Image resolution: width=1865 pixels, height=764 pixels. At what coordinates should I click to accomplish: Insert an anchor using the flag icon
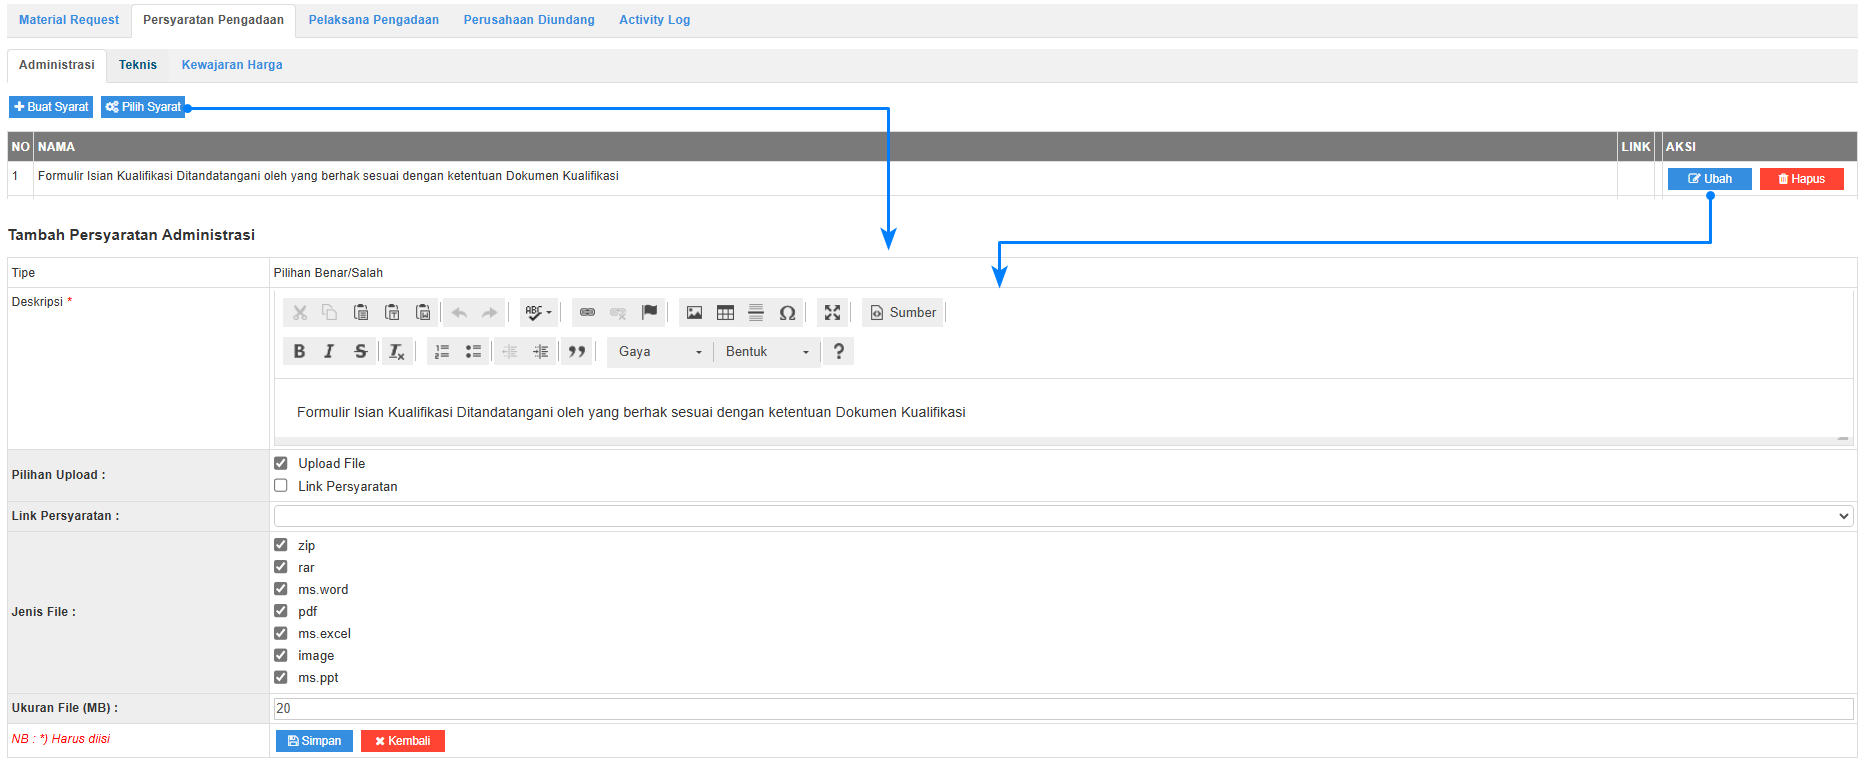coord(650,313)
